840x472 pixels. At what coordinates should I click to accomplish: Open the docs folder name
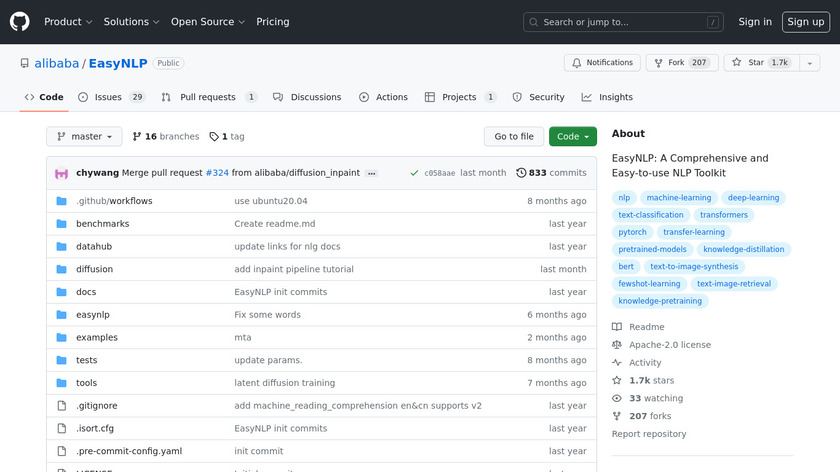pyautogui.click(x=86, y=292)
